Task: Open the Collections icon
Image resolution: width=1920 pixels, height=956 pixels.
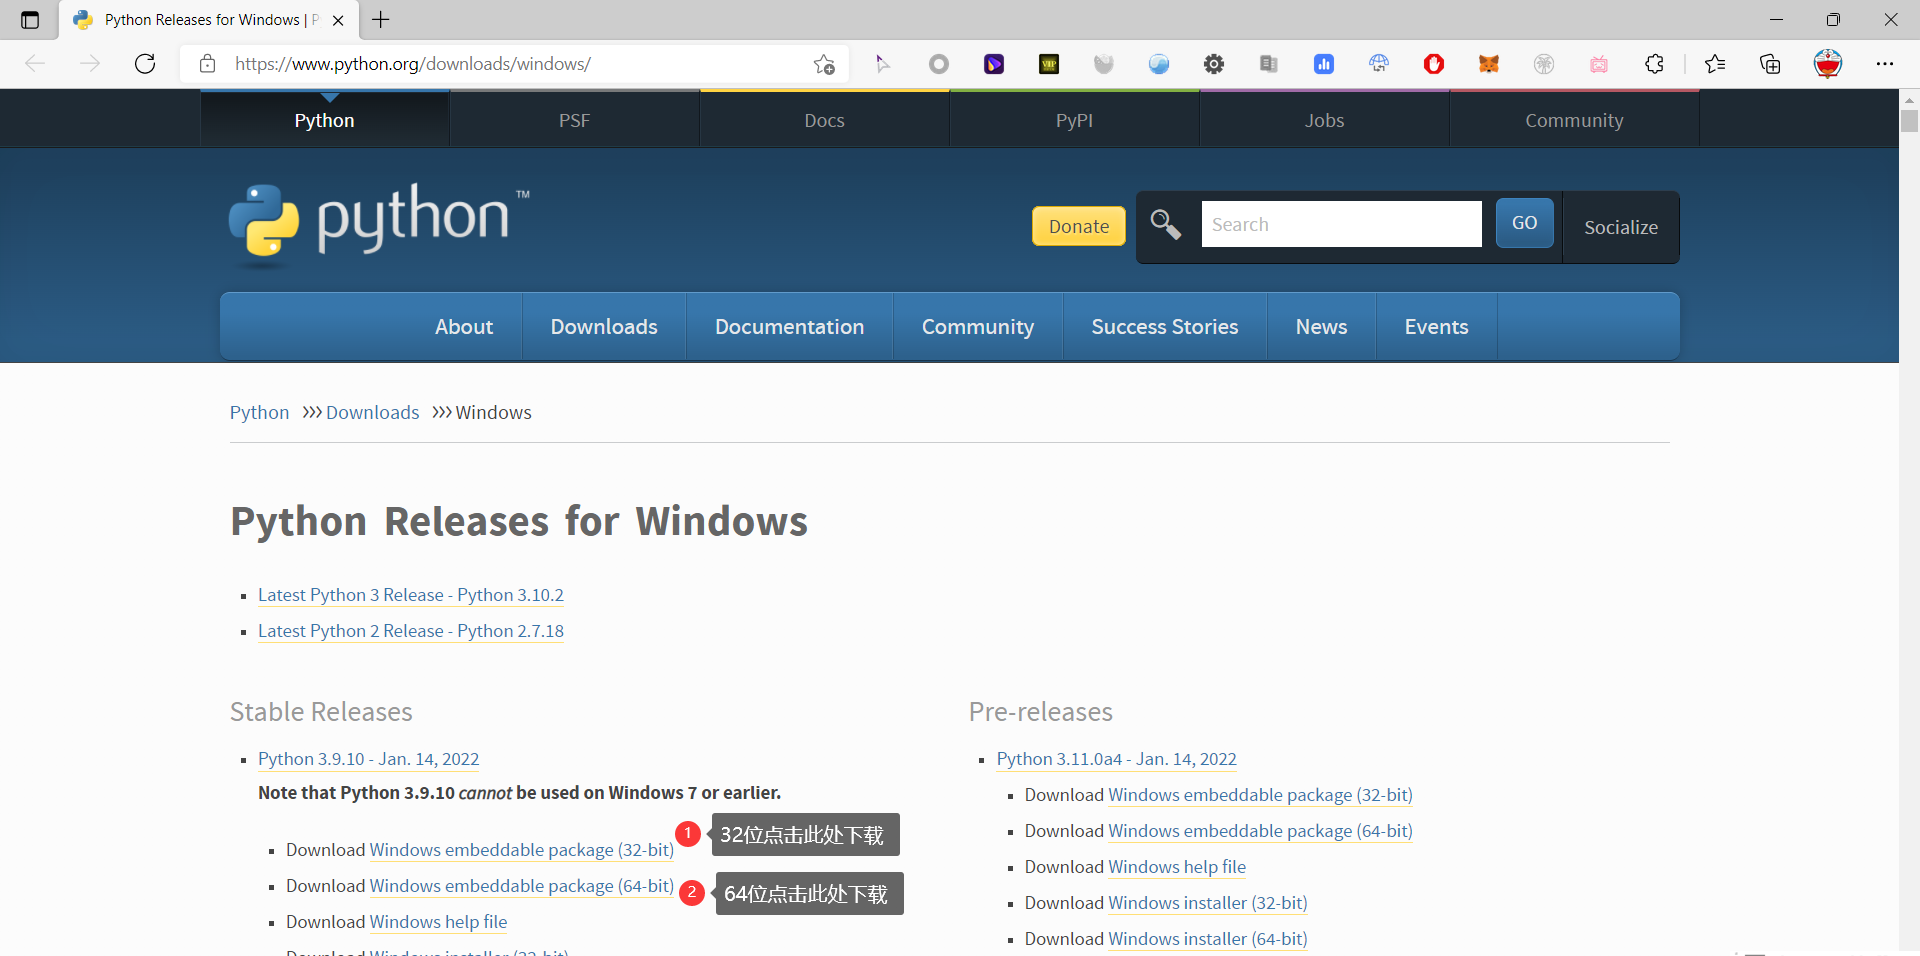Action: 1770,64
